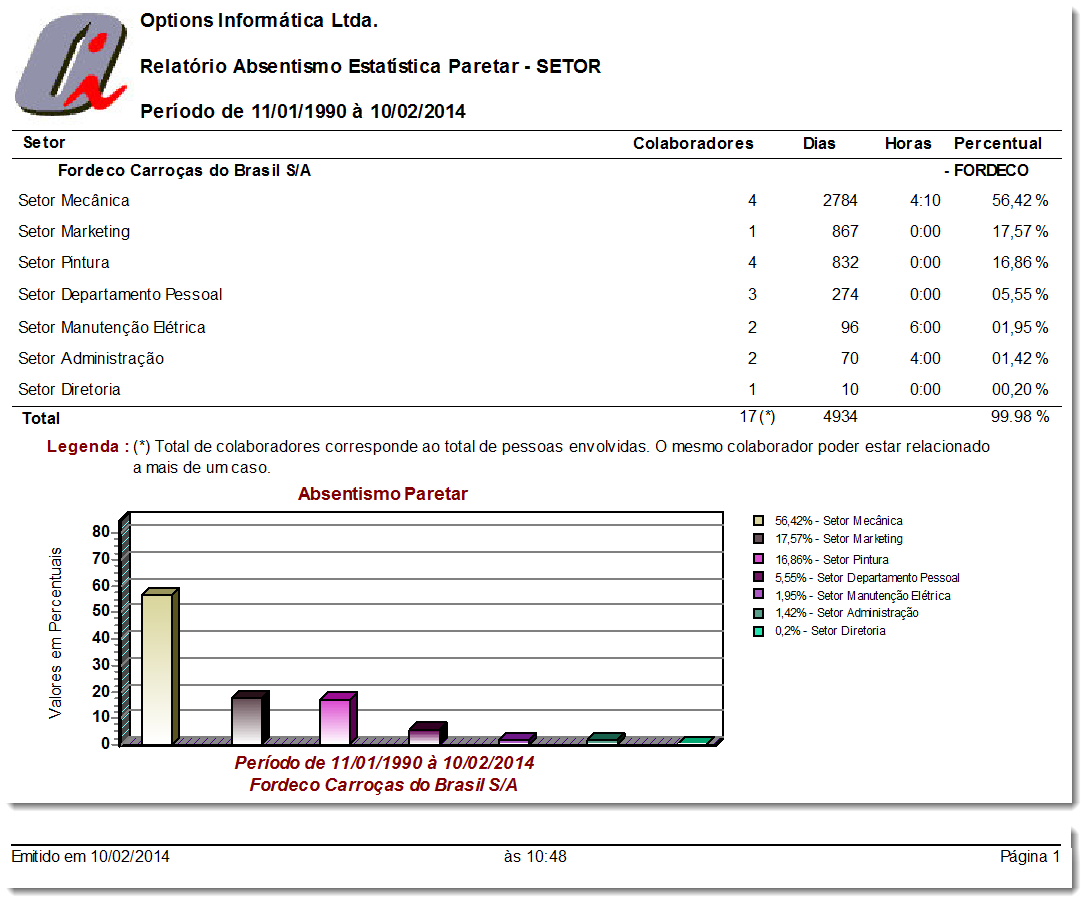Screen dimensions: 1087x903
Task: Click the hours value 4:10
Action: (925, 201)
